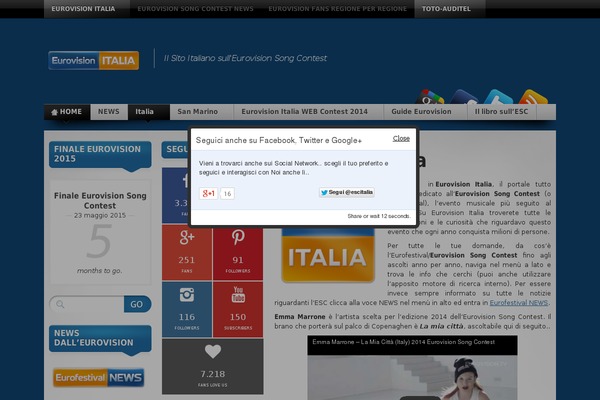The width and height of the screenshot is (600, 400).
Task: Click the GO search button
Action: click(x=137, y=304)
